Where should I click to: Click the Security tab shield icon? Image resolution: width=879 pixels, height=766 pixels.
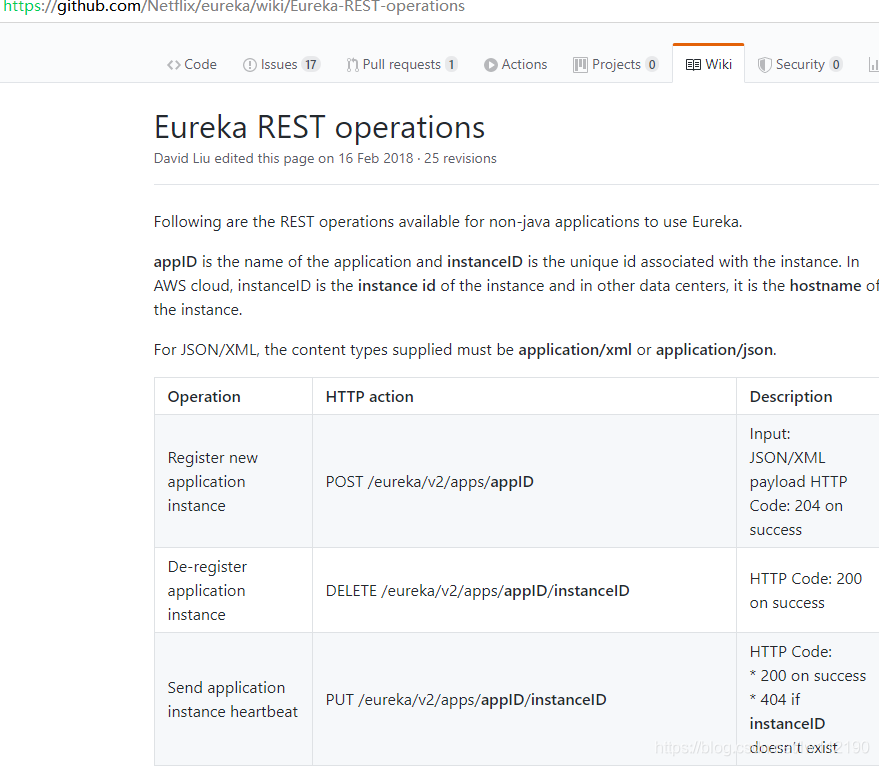click(764, 65)
